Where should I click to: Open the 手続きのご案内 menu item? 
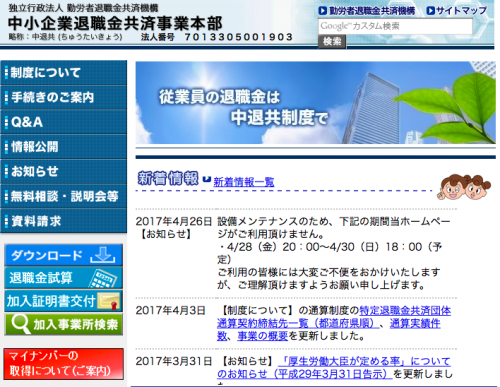[x=64, y=97]
